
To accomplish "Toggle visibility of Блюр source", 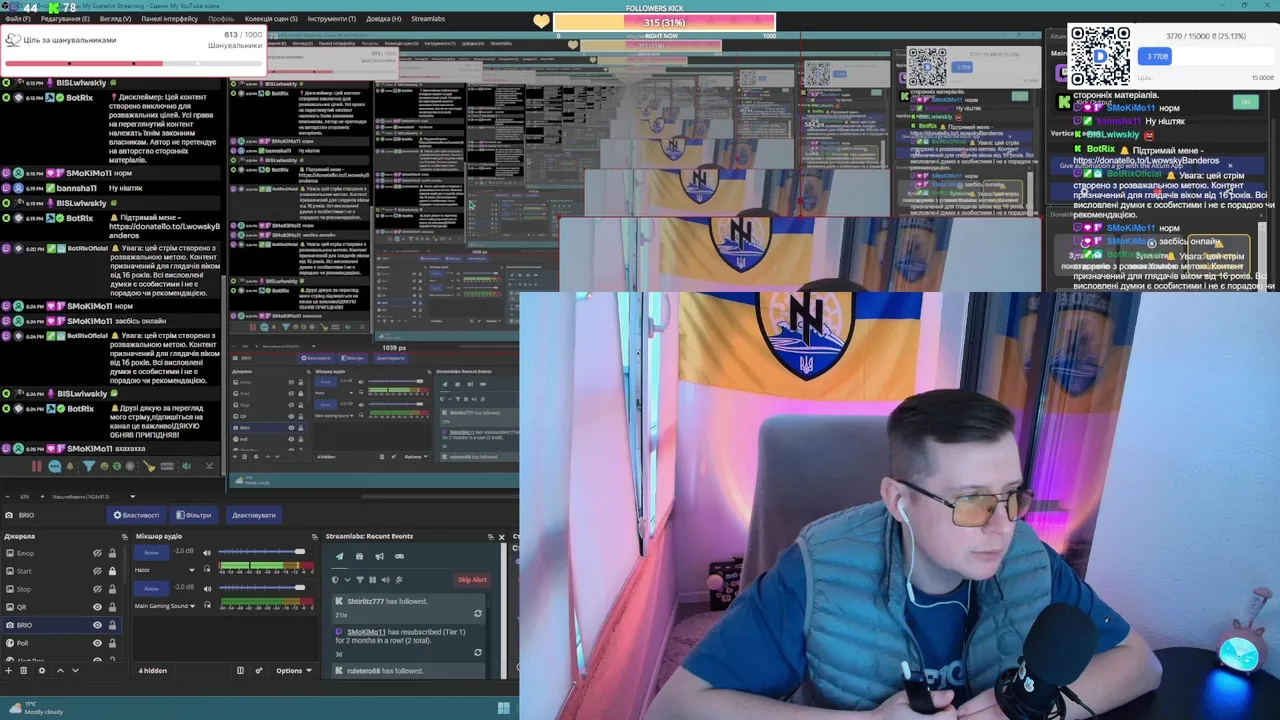I will pyautogui.click(x=97, y=553).
